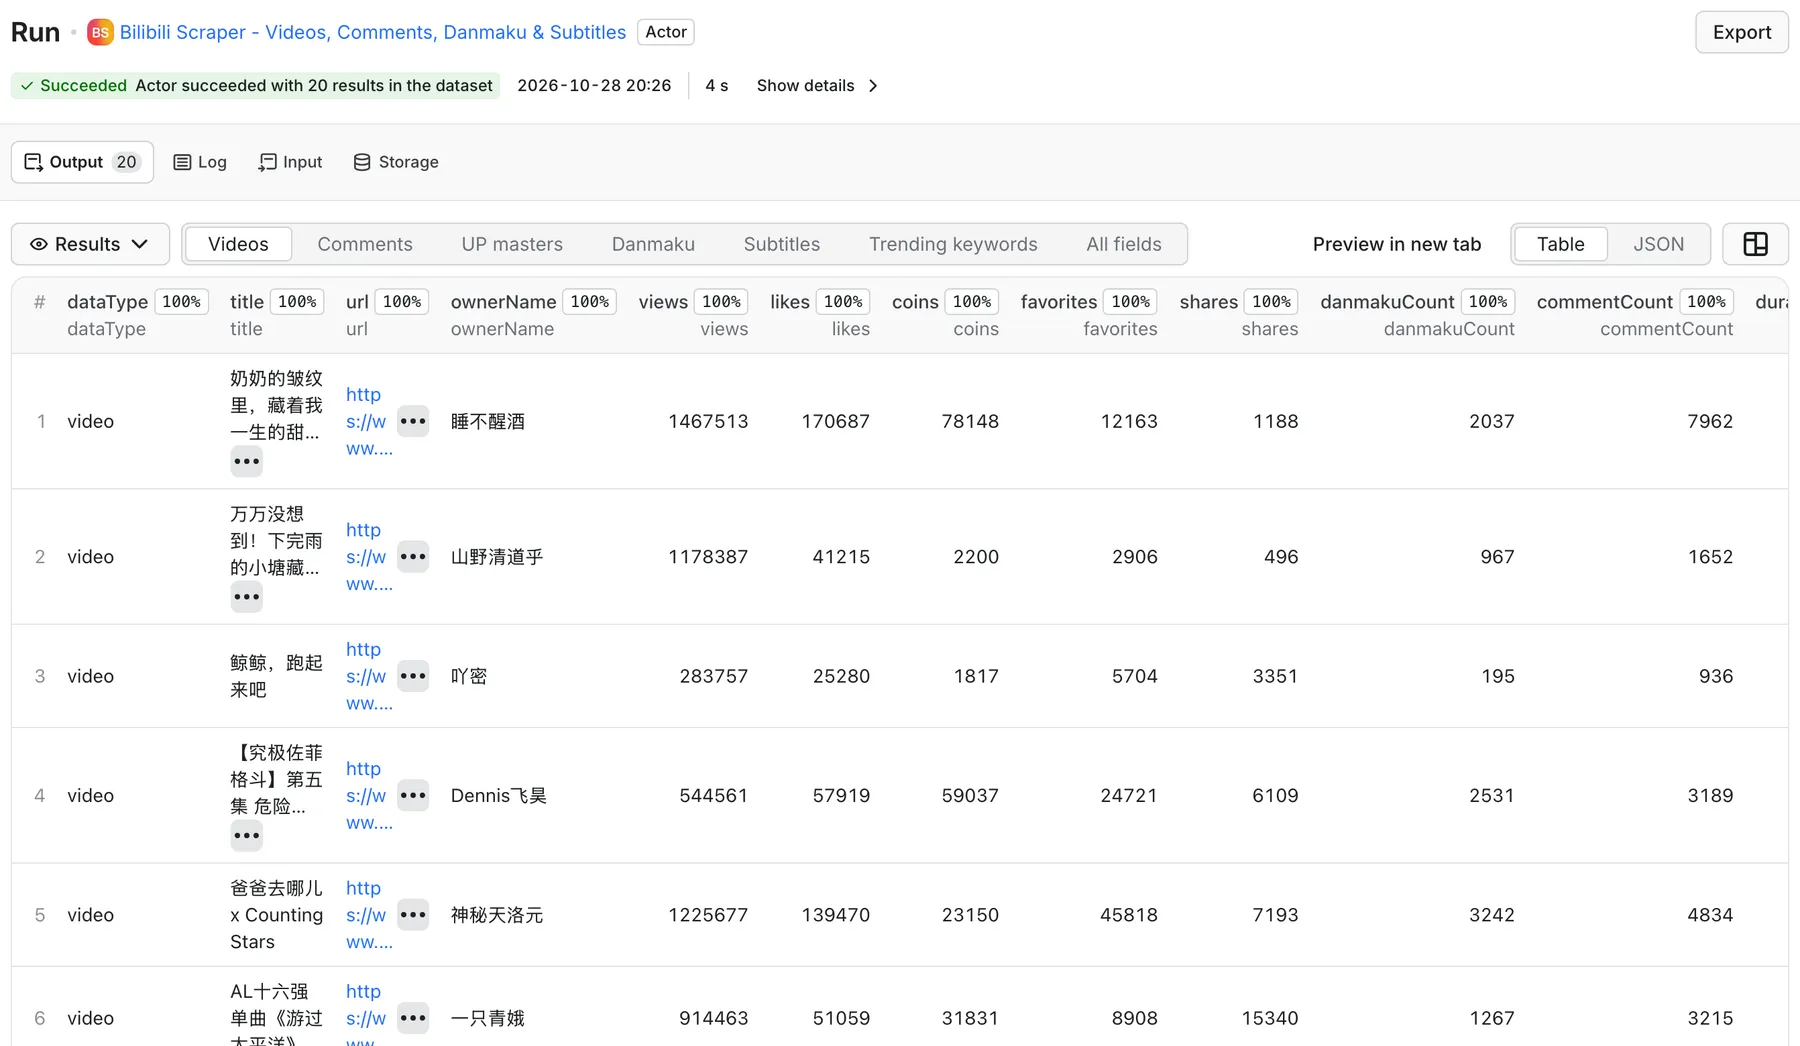Select the Danmaku view

pos(653,244)
